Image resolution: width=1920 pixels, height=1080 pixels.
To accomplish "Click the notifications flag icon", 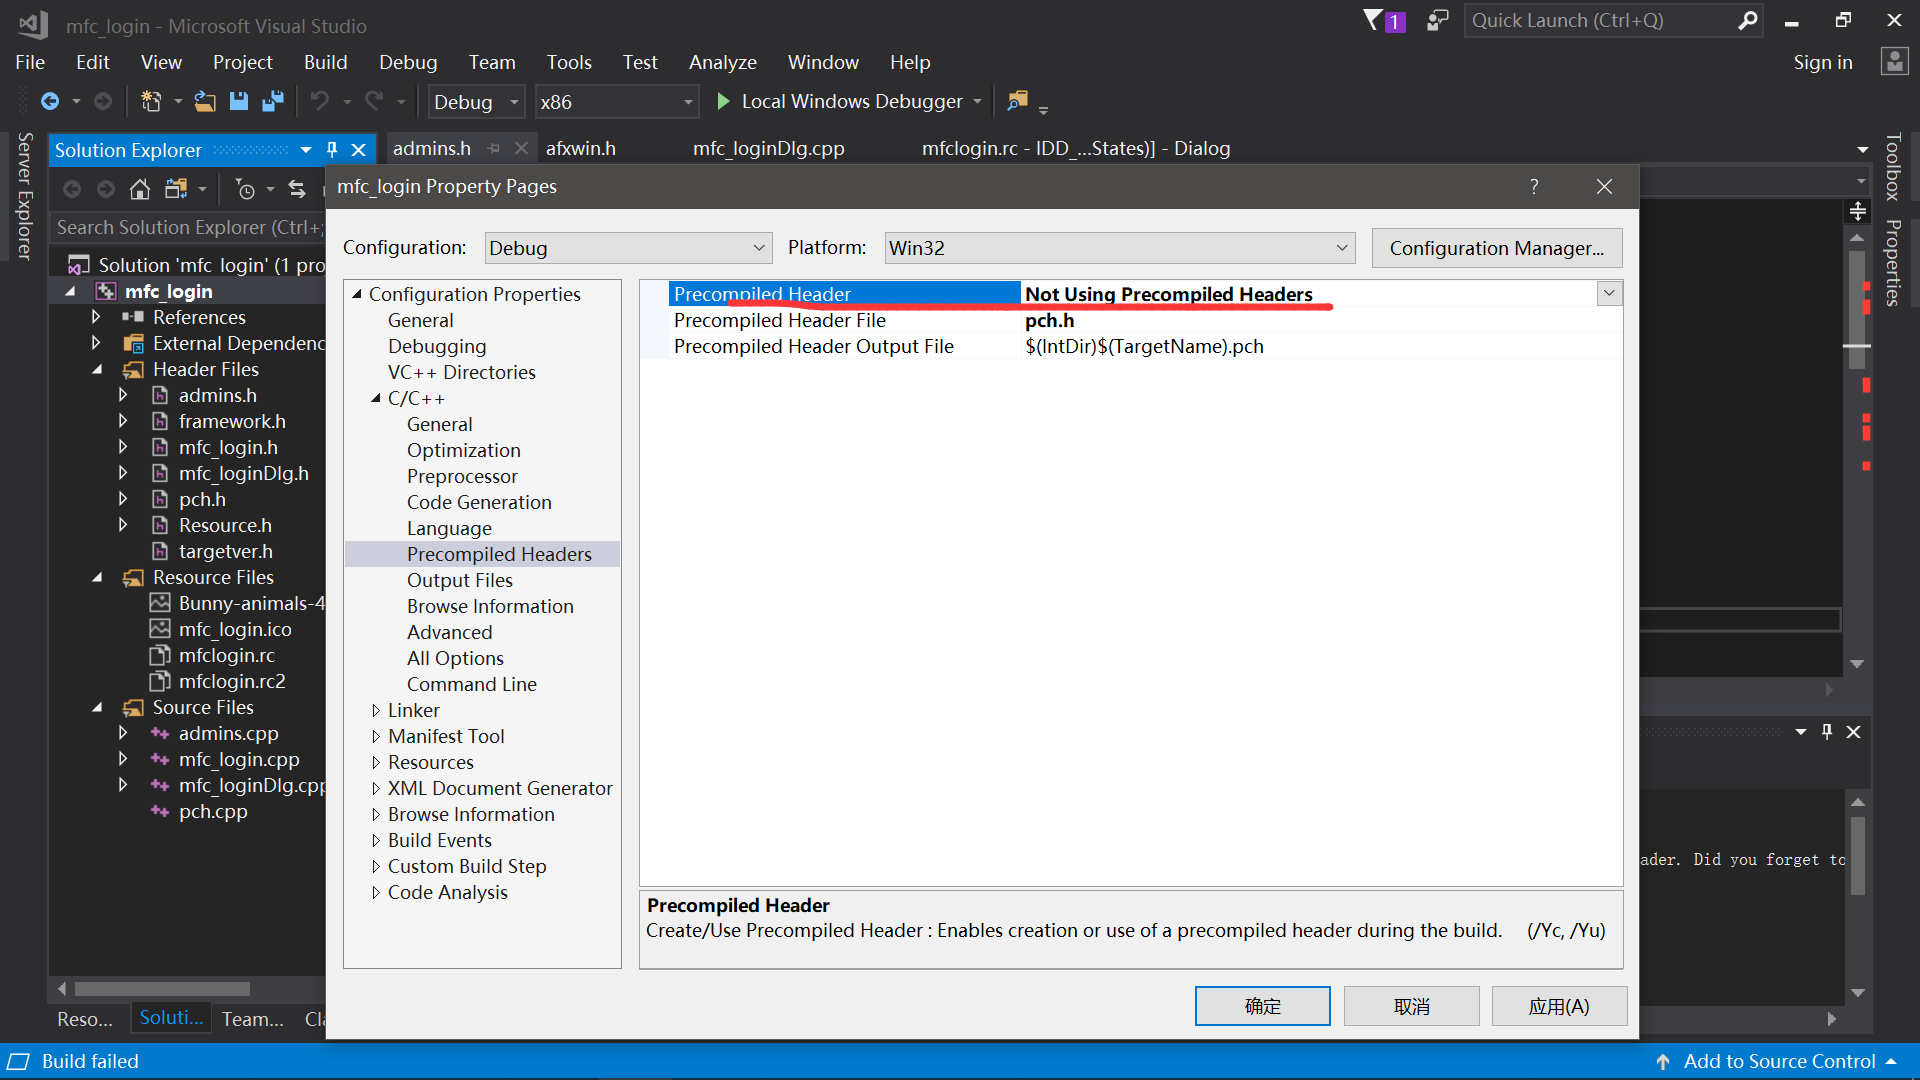I will point(1373,20).
